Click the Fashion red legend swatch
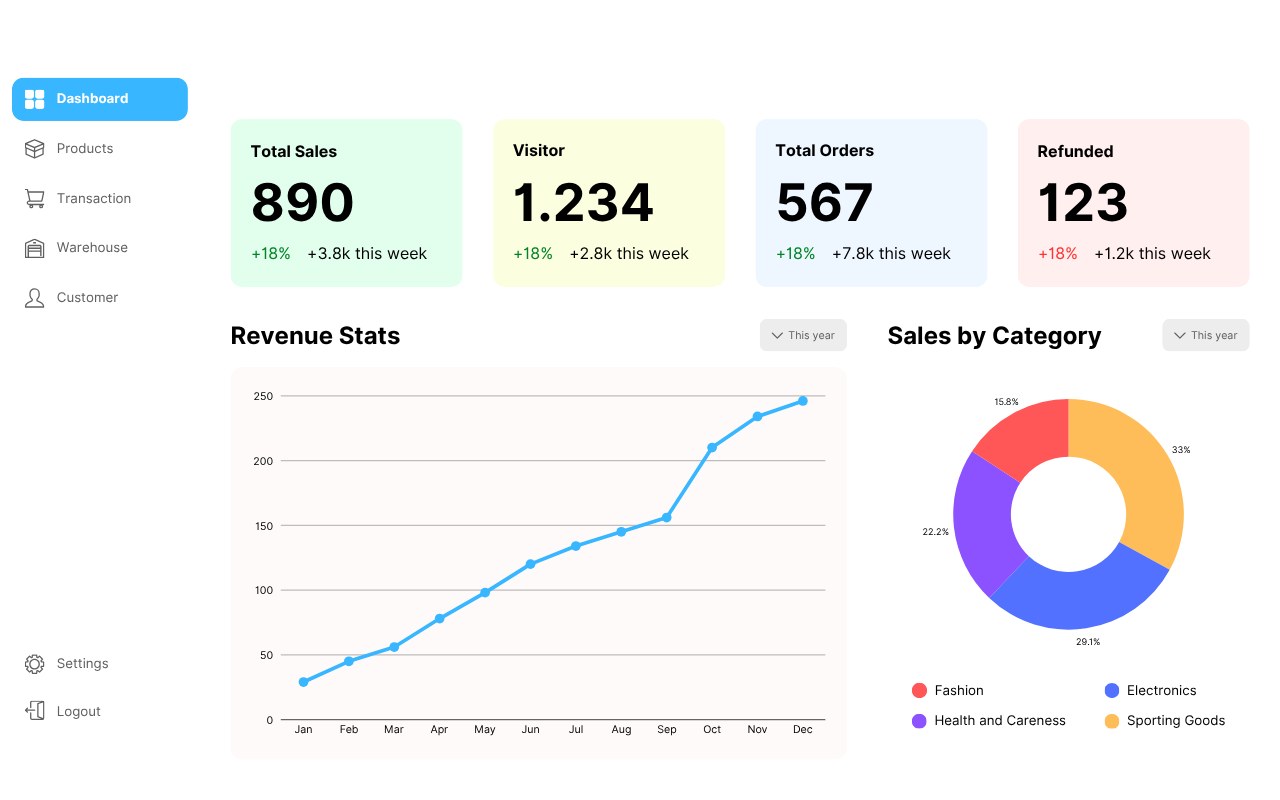This screenshot has height=800, width=1280. [x=919, y=691]
